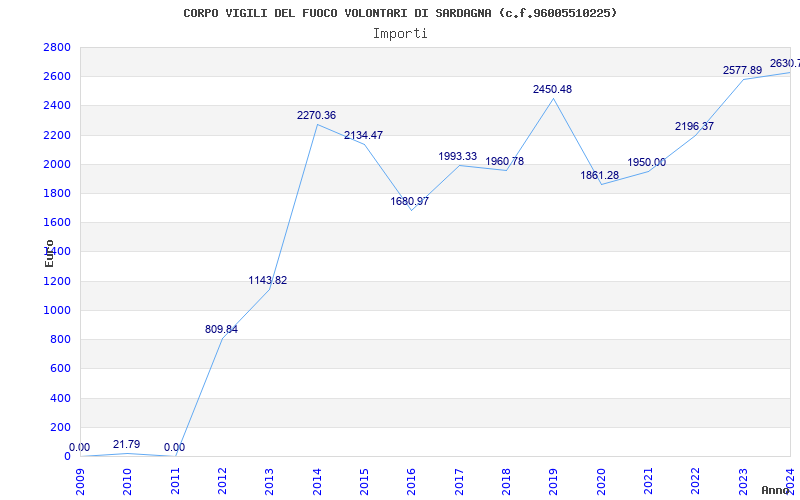Select data label 2270.36
800x500 pixels.
coord(316,116)
